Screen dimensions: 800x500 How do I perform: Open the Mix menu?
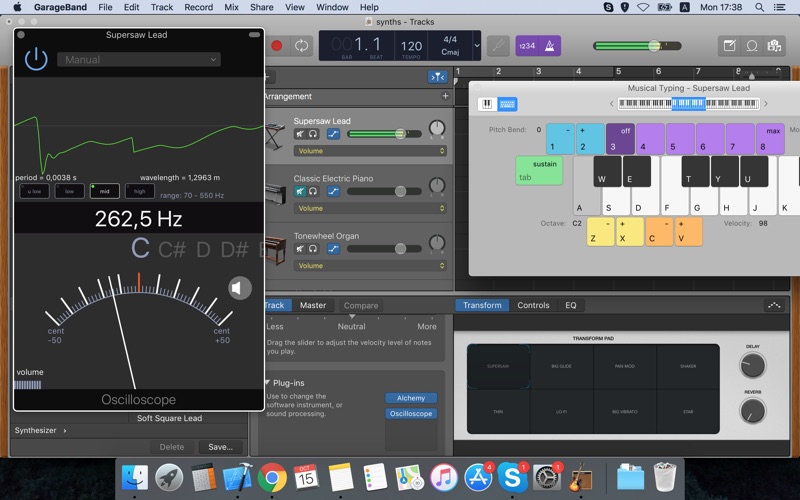(x=231, y=7)
